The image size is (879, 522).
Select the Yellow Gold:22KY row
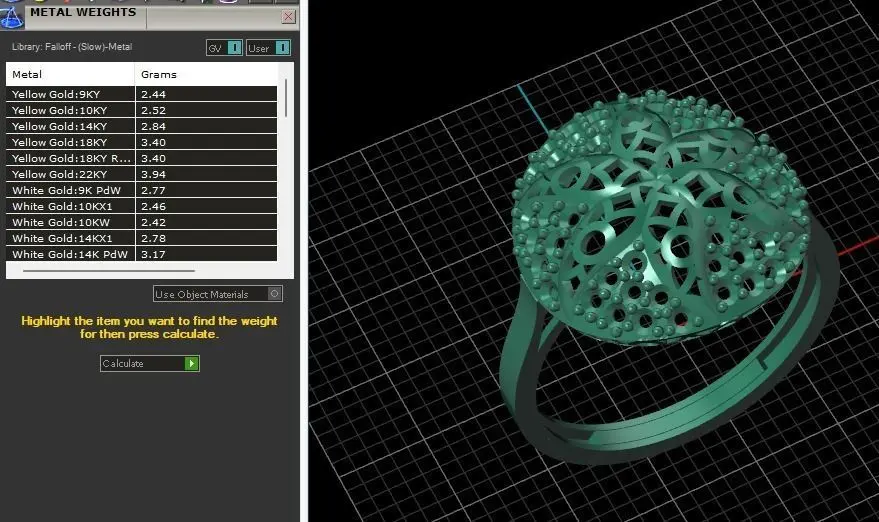tap(141, 174)
